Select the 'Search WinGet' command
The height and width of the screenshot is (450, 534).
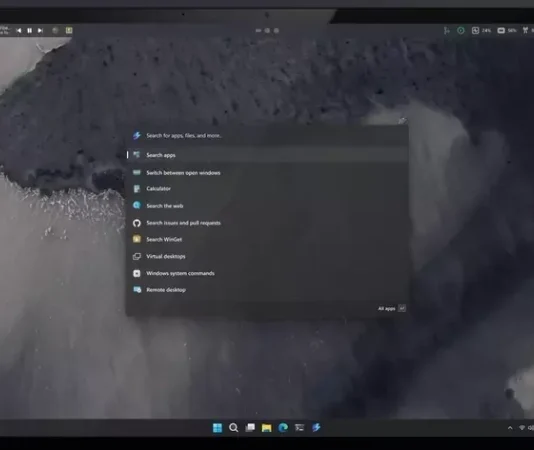(267, 239)
